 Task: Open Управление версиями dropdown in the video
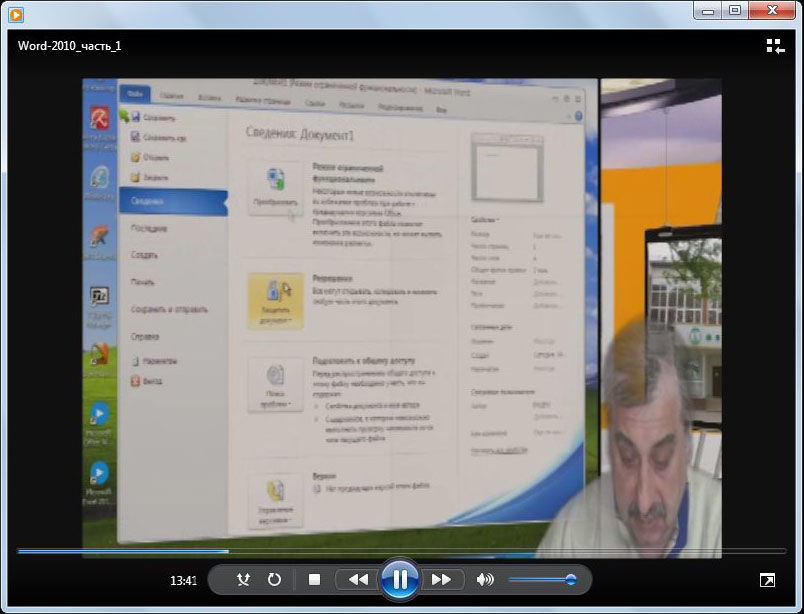[276, 502]
